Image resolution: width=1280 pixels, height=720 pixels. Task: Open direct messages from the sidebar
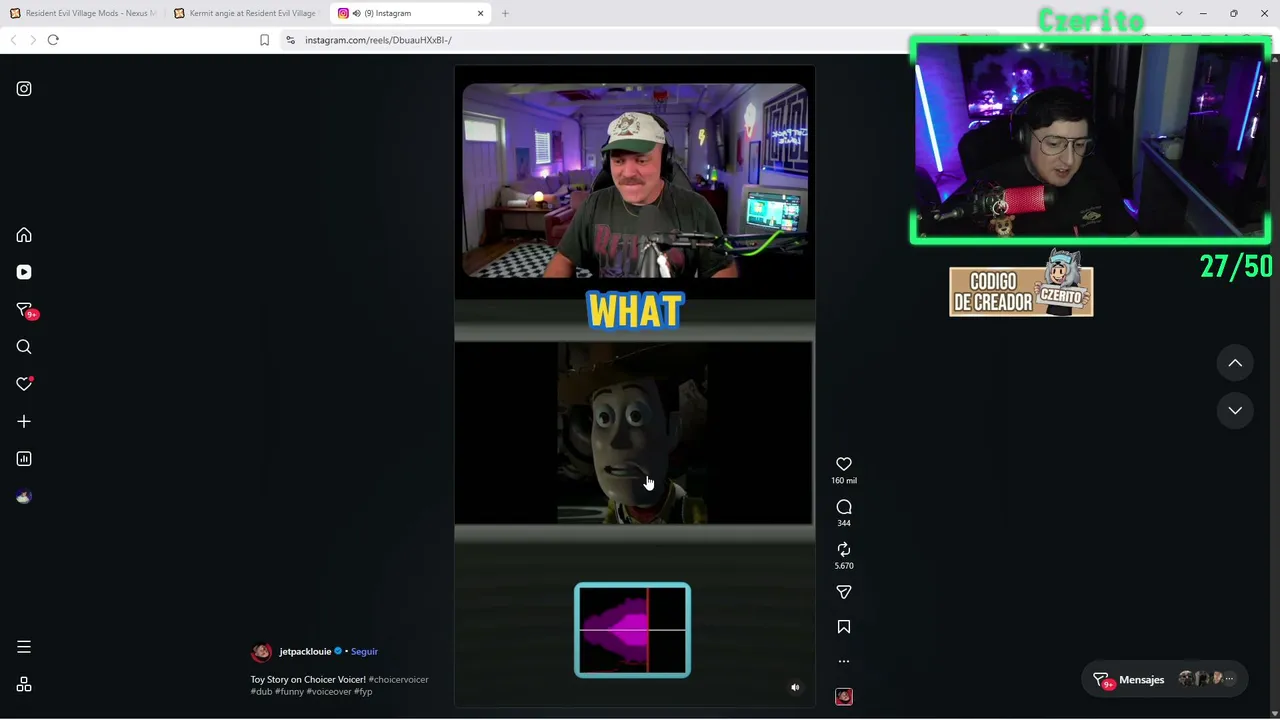(25, 310)
